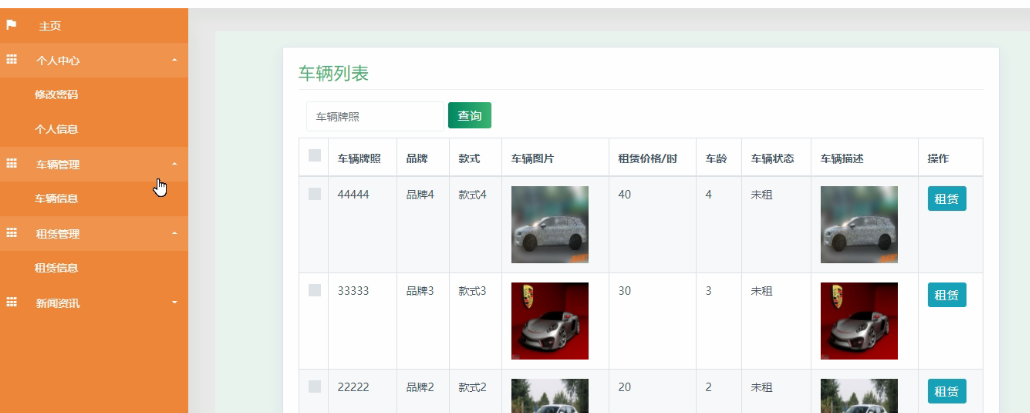Check the row checkbox for 44444

(x=315, y=194)
